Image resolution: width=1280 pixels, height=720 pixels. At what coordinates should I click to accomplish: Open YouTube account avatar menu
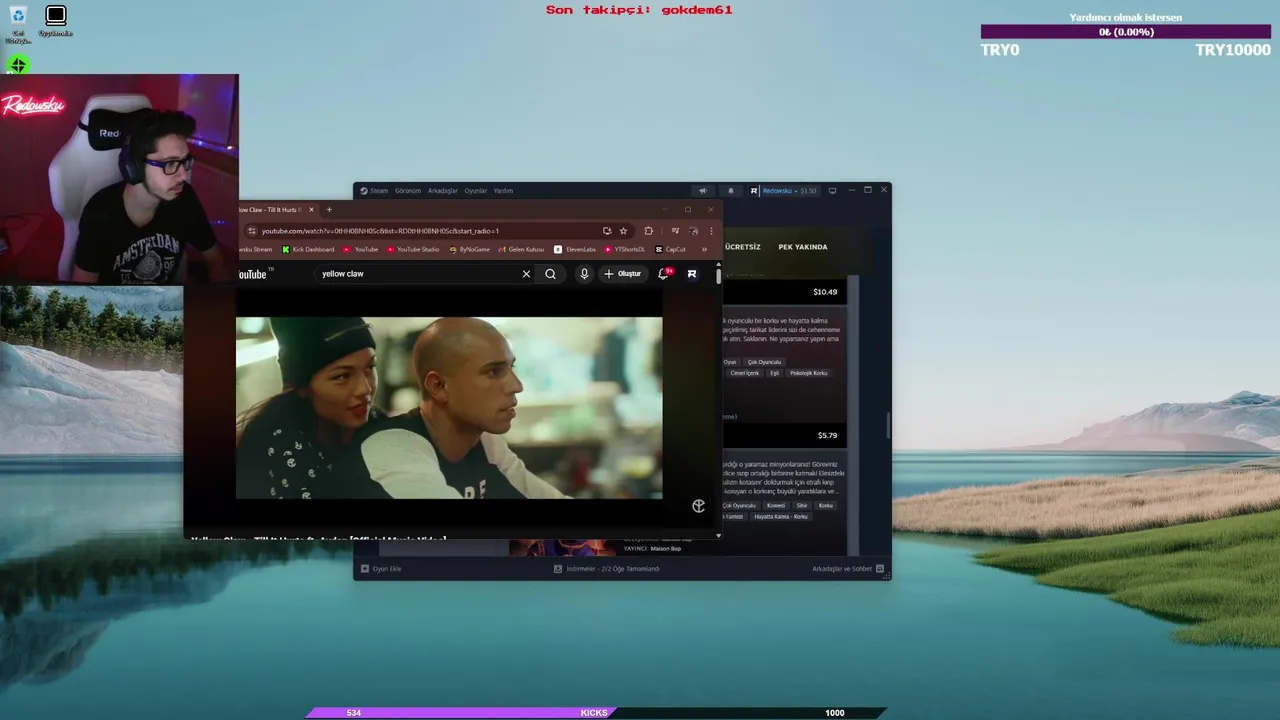[692, 274]
